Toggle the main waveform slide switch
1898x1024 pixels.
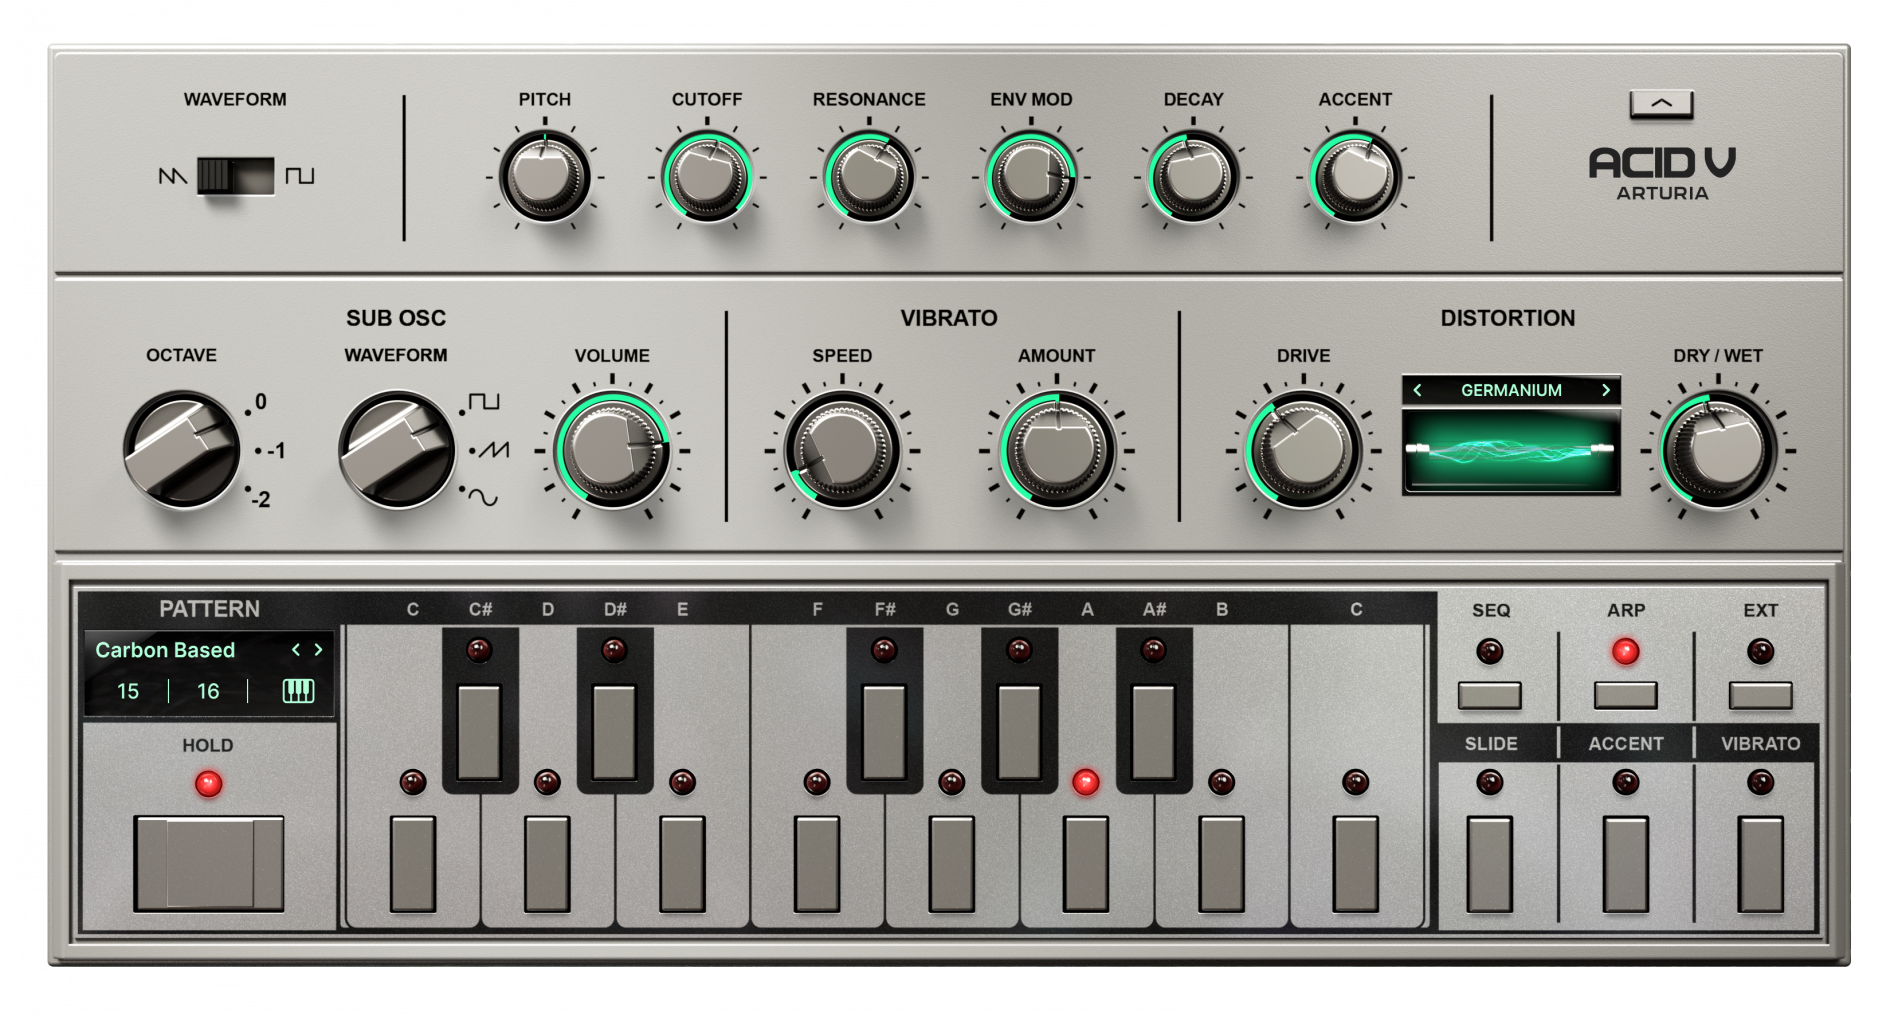(235, 176)
